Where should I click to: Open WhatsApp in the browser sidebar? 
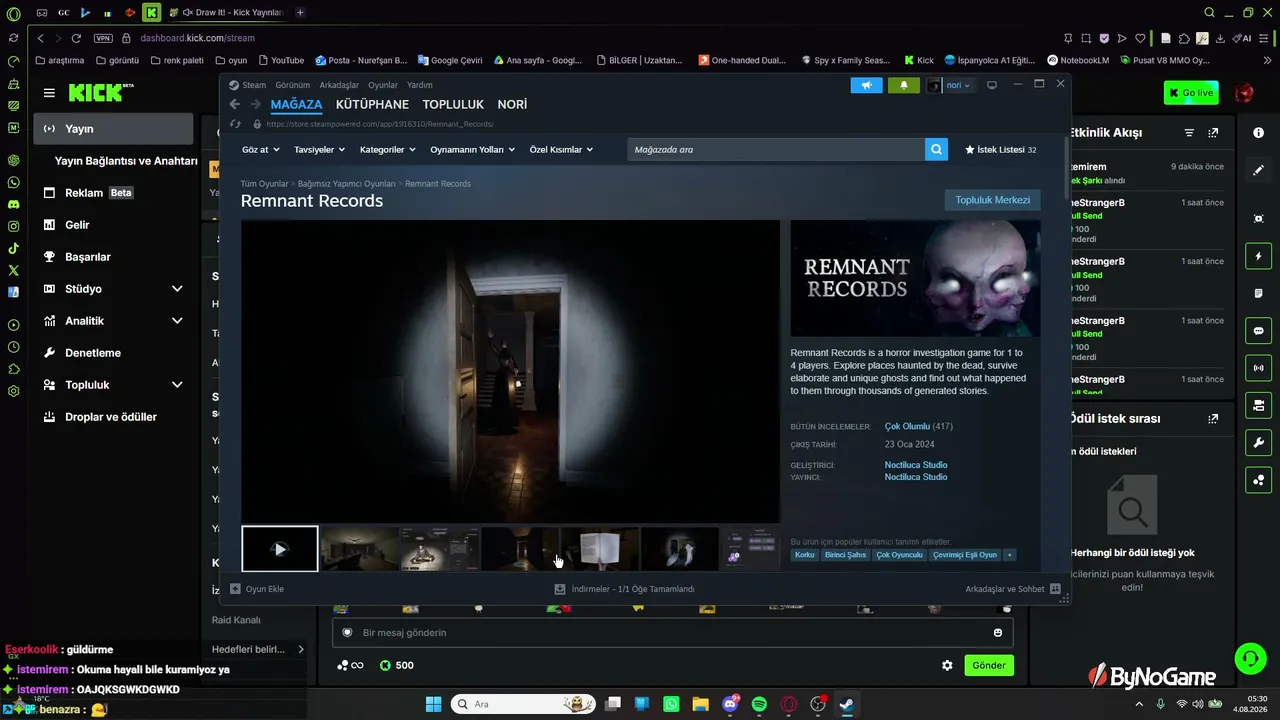point(13,182)
